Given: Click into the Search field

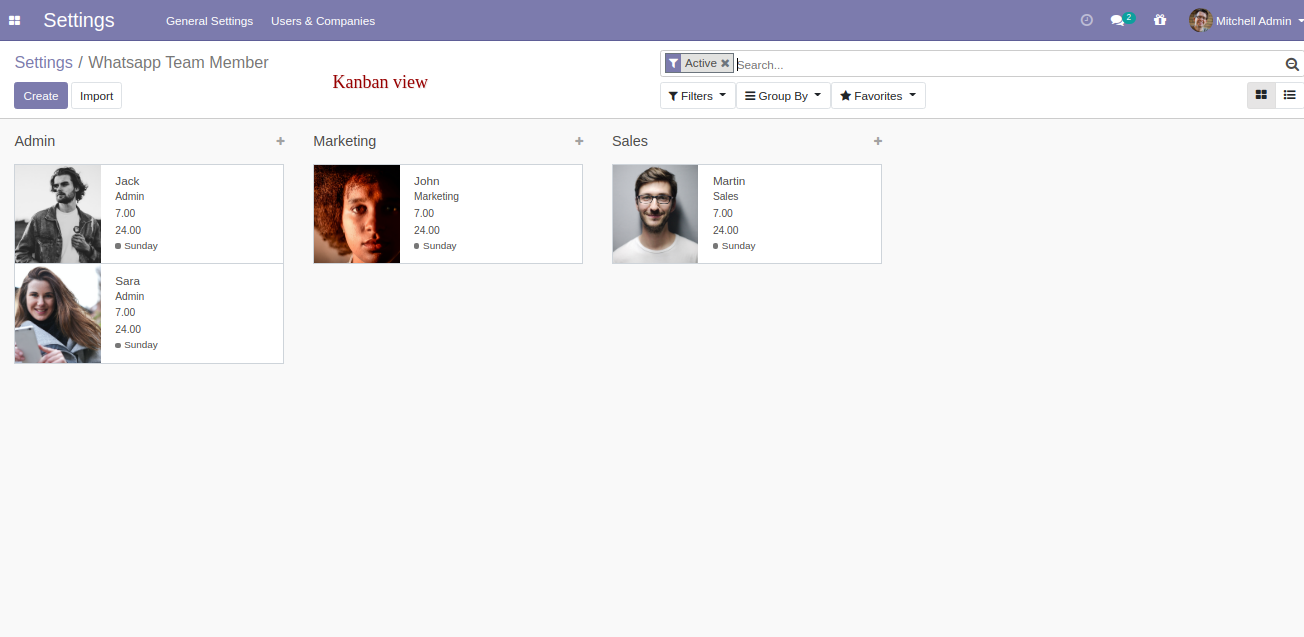Looking at the screenshot, I should (x=1008, y=64).
